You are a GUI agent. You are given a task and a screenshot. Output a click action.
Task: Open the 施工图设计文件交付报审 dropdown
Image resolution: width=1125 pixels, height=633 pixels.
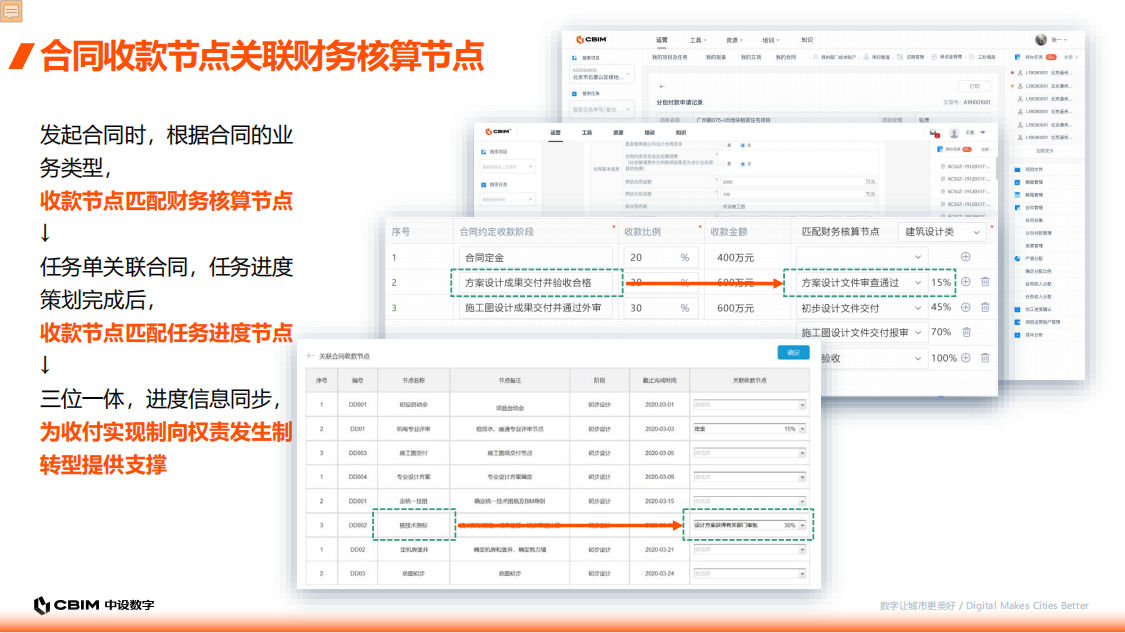pos(861,332)
